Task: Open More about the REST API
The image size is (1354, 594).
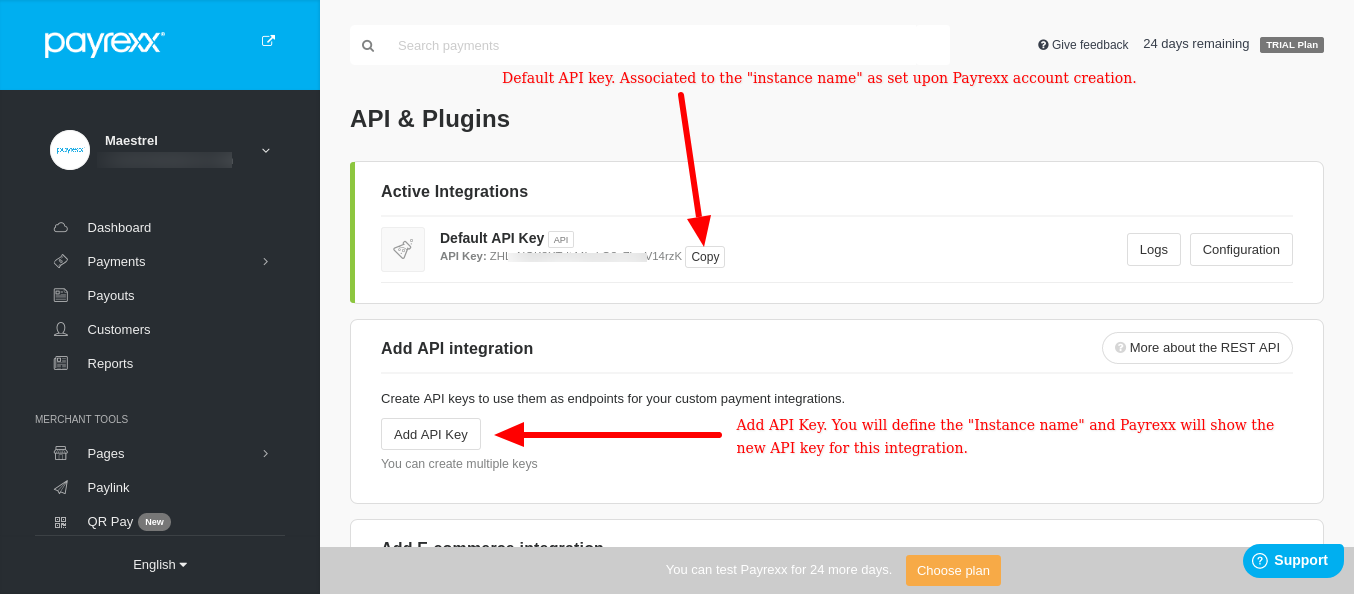Action: click(1197, 348)
